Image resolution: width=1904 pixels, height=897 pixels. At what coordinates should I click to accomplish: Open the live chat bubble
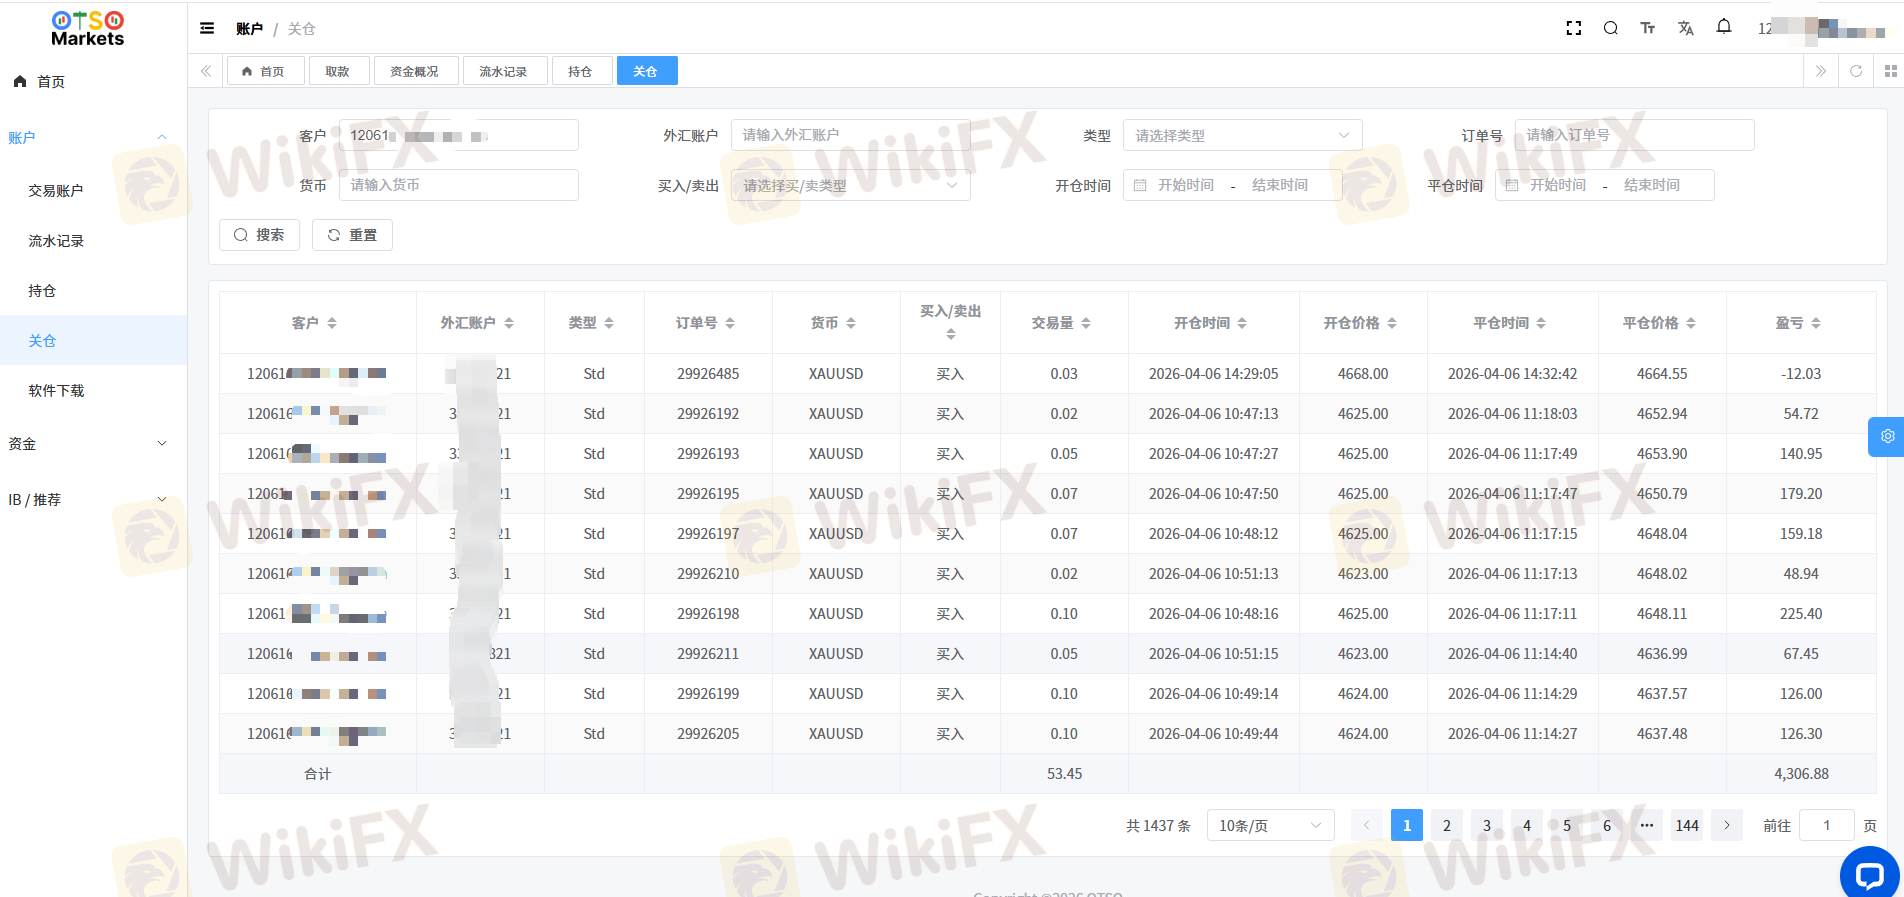(1868, 875)
